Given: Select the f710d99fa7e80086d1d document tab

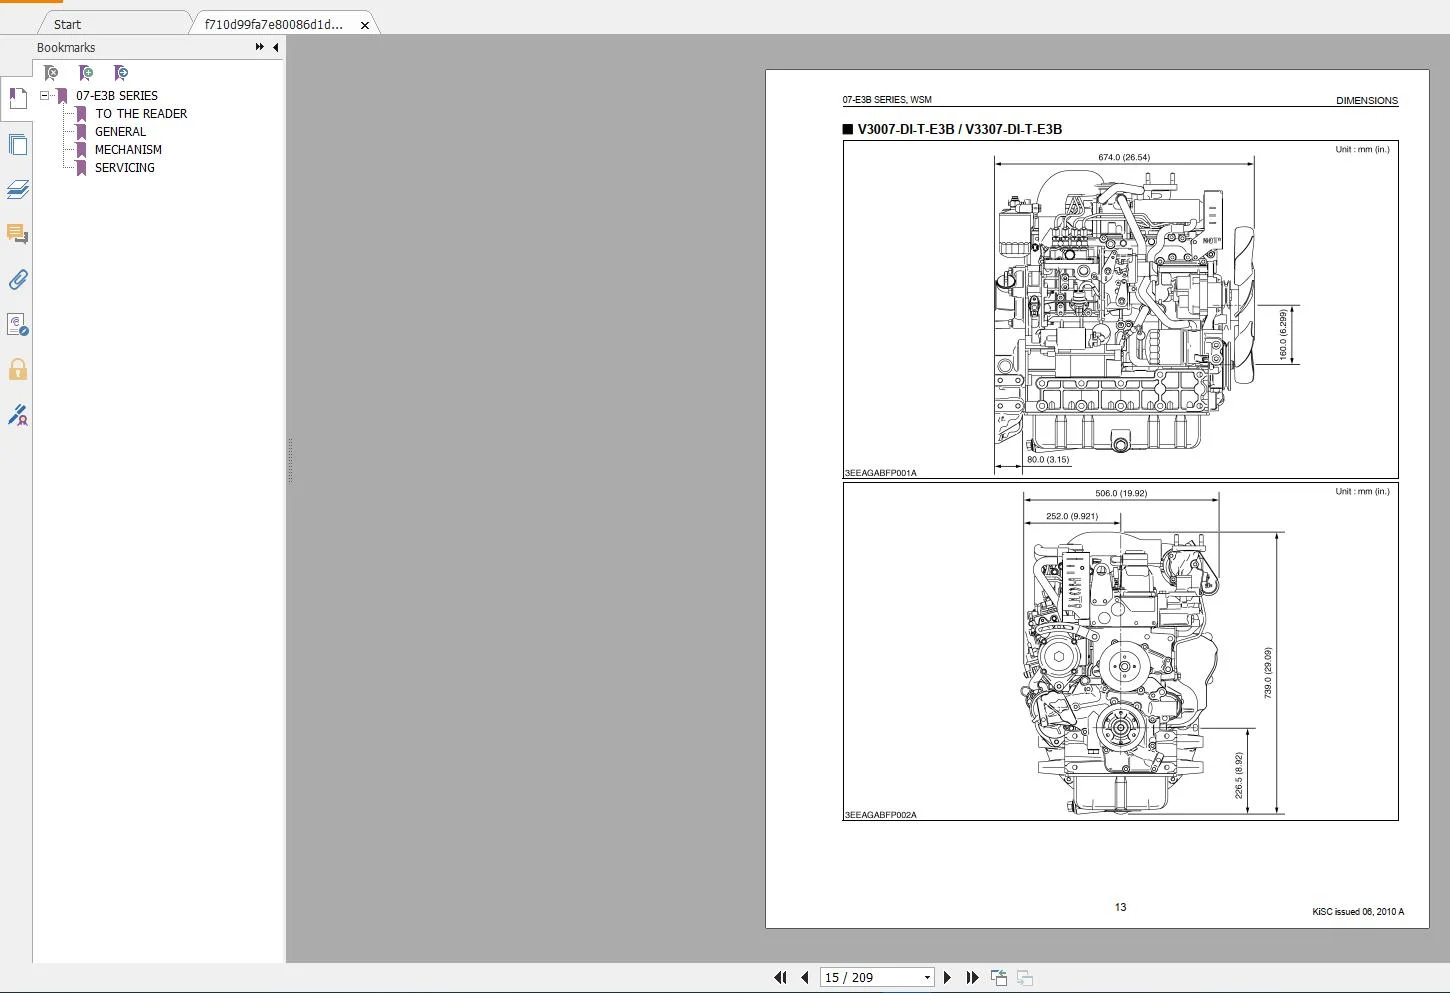Looking at the screenshot, I should tap(273, 24).
